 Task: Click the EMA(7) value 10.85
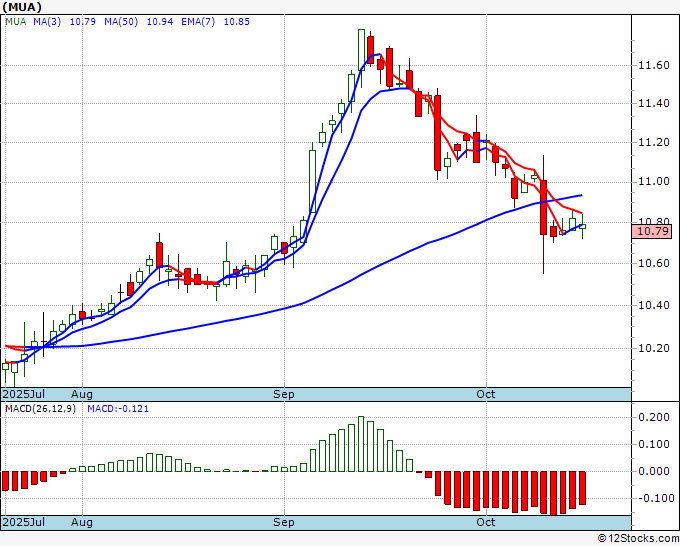point(237,22)
